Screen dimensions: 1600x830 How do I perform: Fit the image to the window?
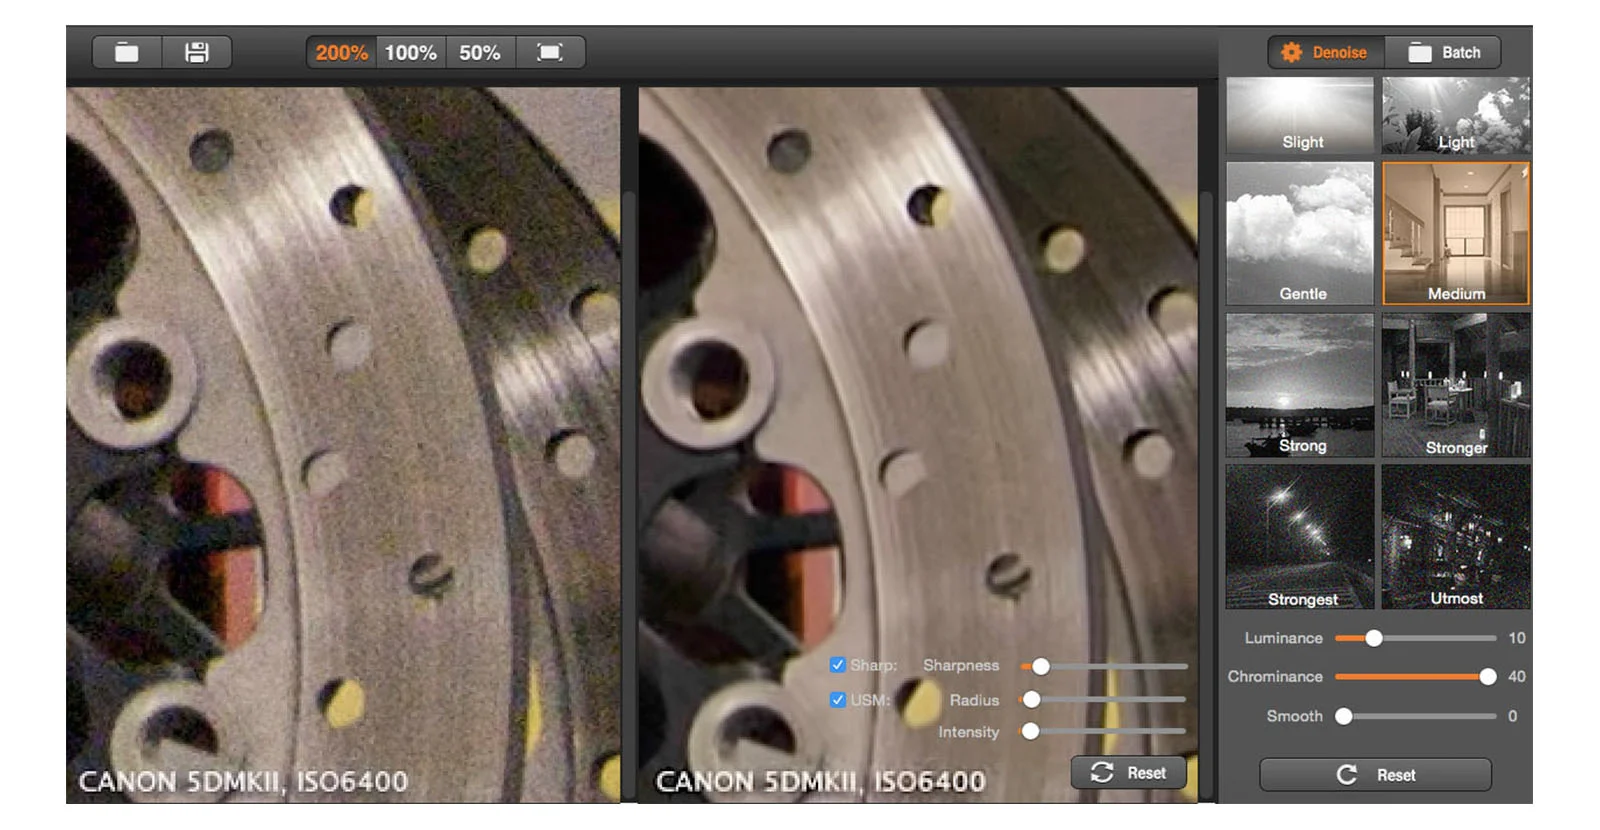(x=550, y=52)
